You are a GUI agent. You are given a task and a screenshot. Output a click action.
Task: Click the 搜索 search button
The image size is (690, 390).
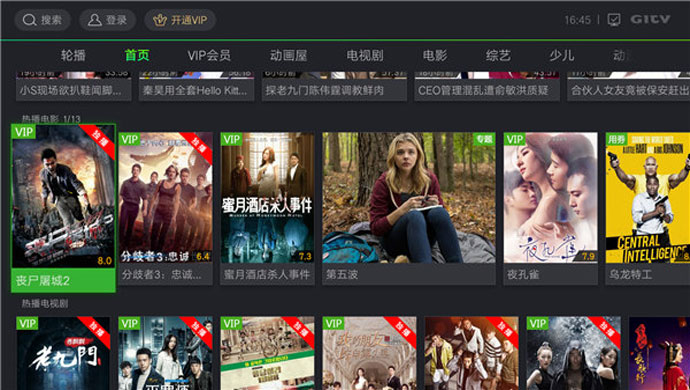[x=42, y=20]
